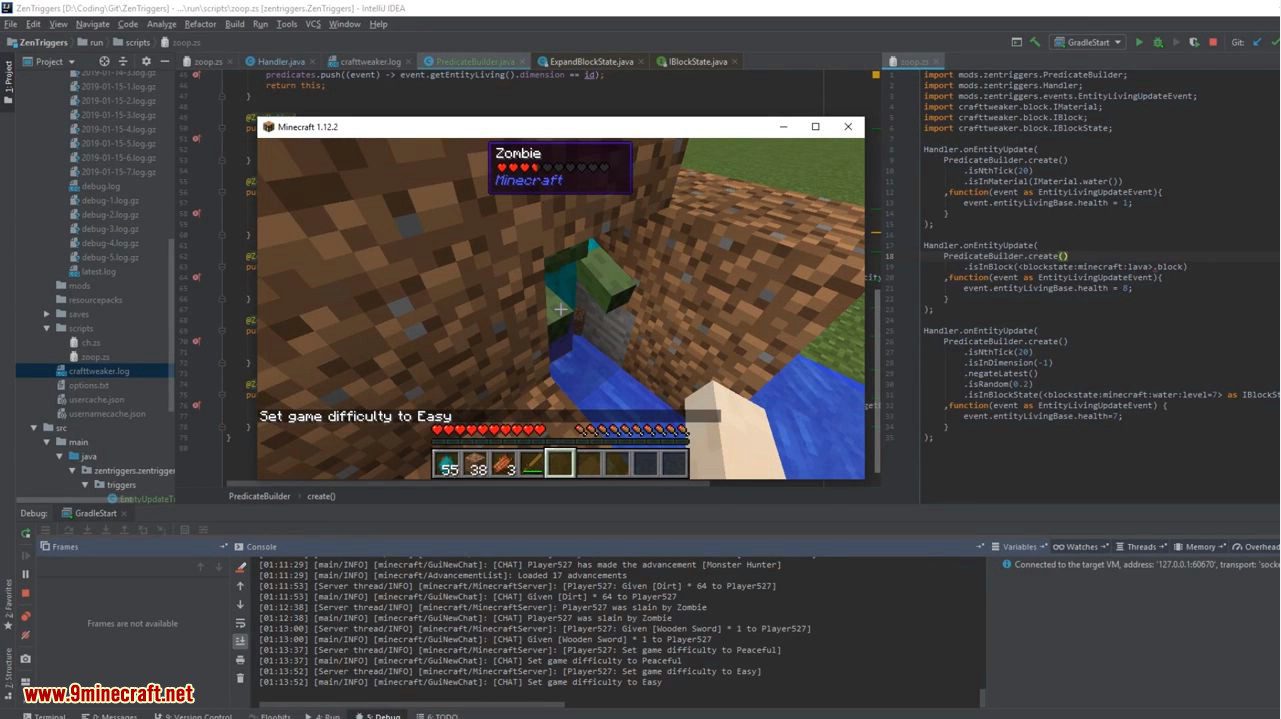Expand the saves folder in tree
The image size is (1281, 719).
[46, 314]
